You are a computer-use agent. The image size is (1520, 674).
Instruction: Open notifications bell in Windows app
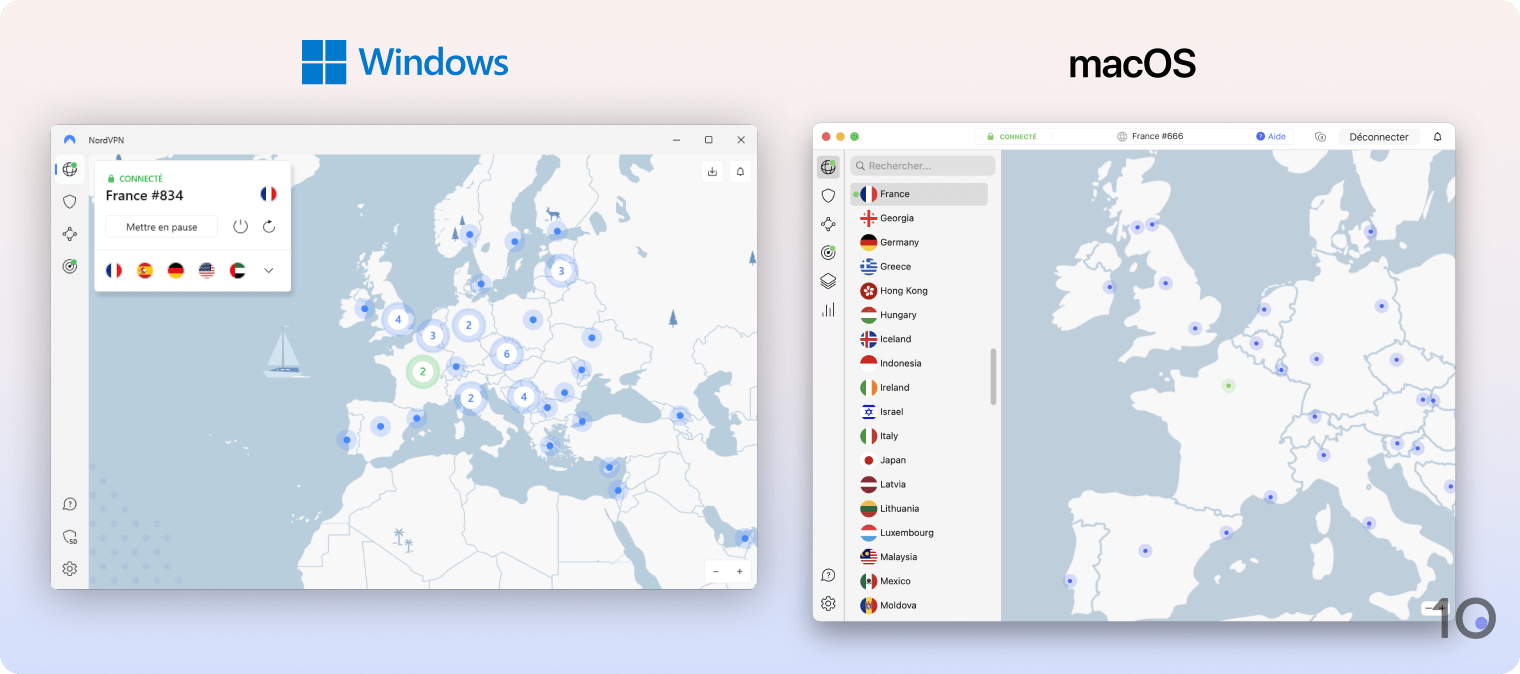point(740,171)
